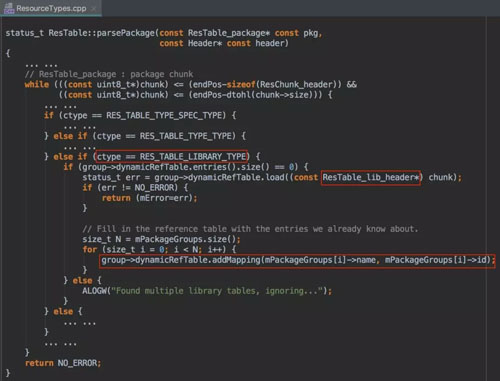Viewport: 500px width, 381px height.
Task: Click the comment starting '// Fill in the reference table'
Action: 250,229
